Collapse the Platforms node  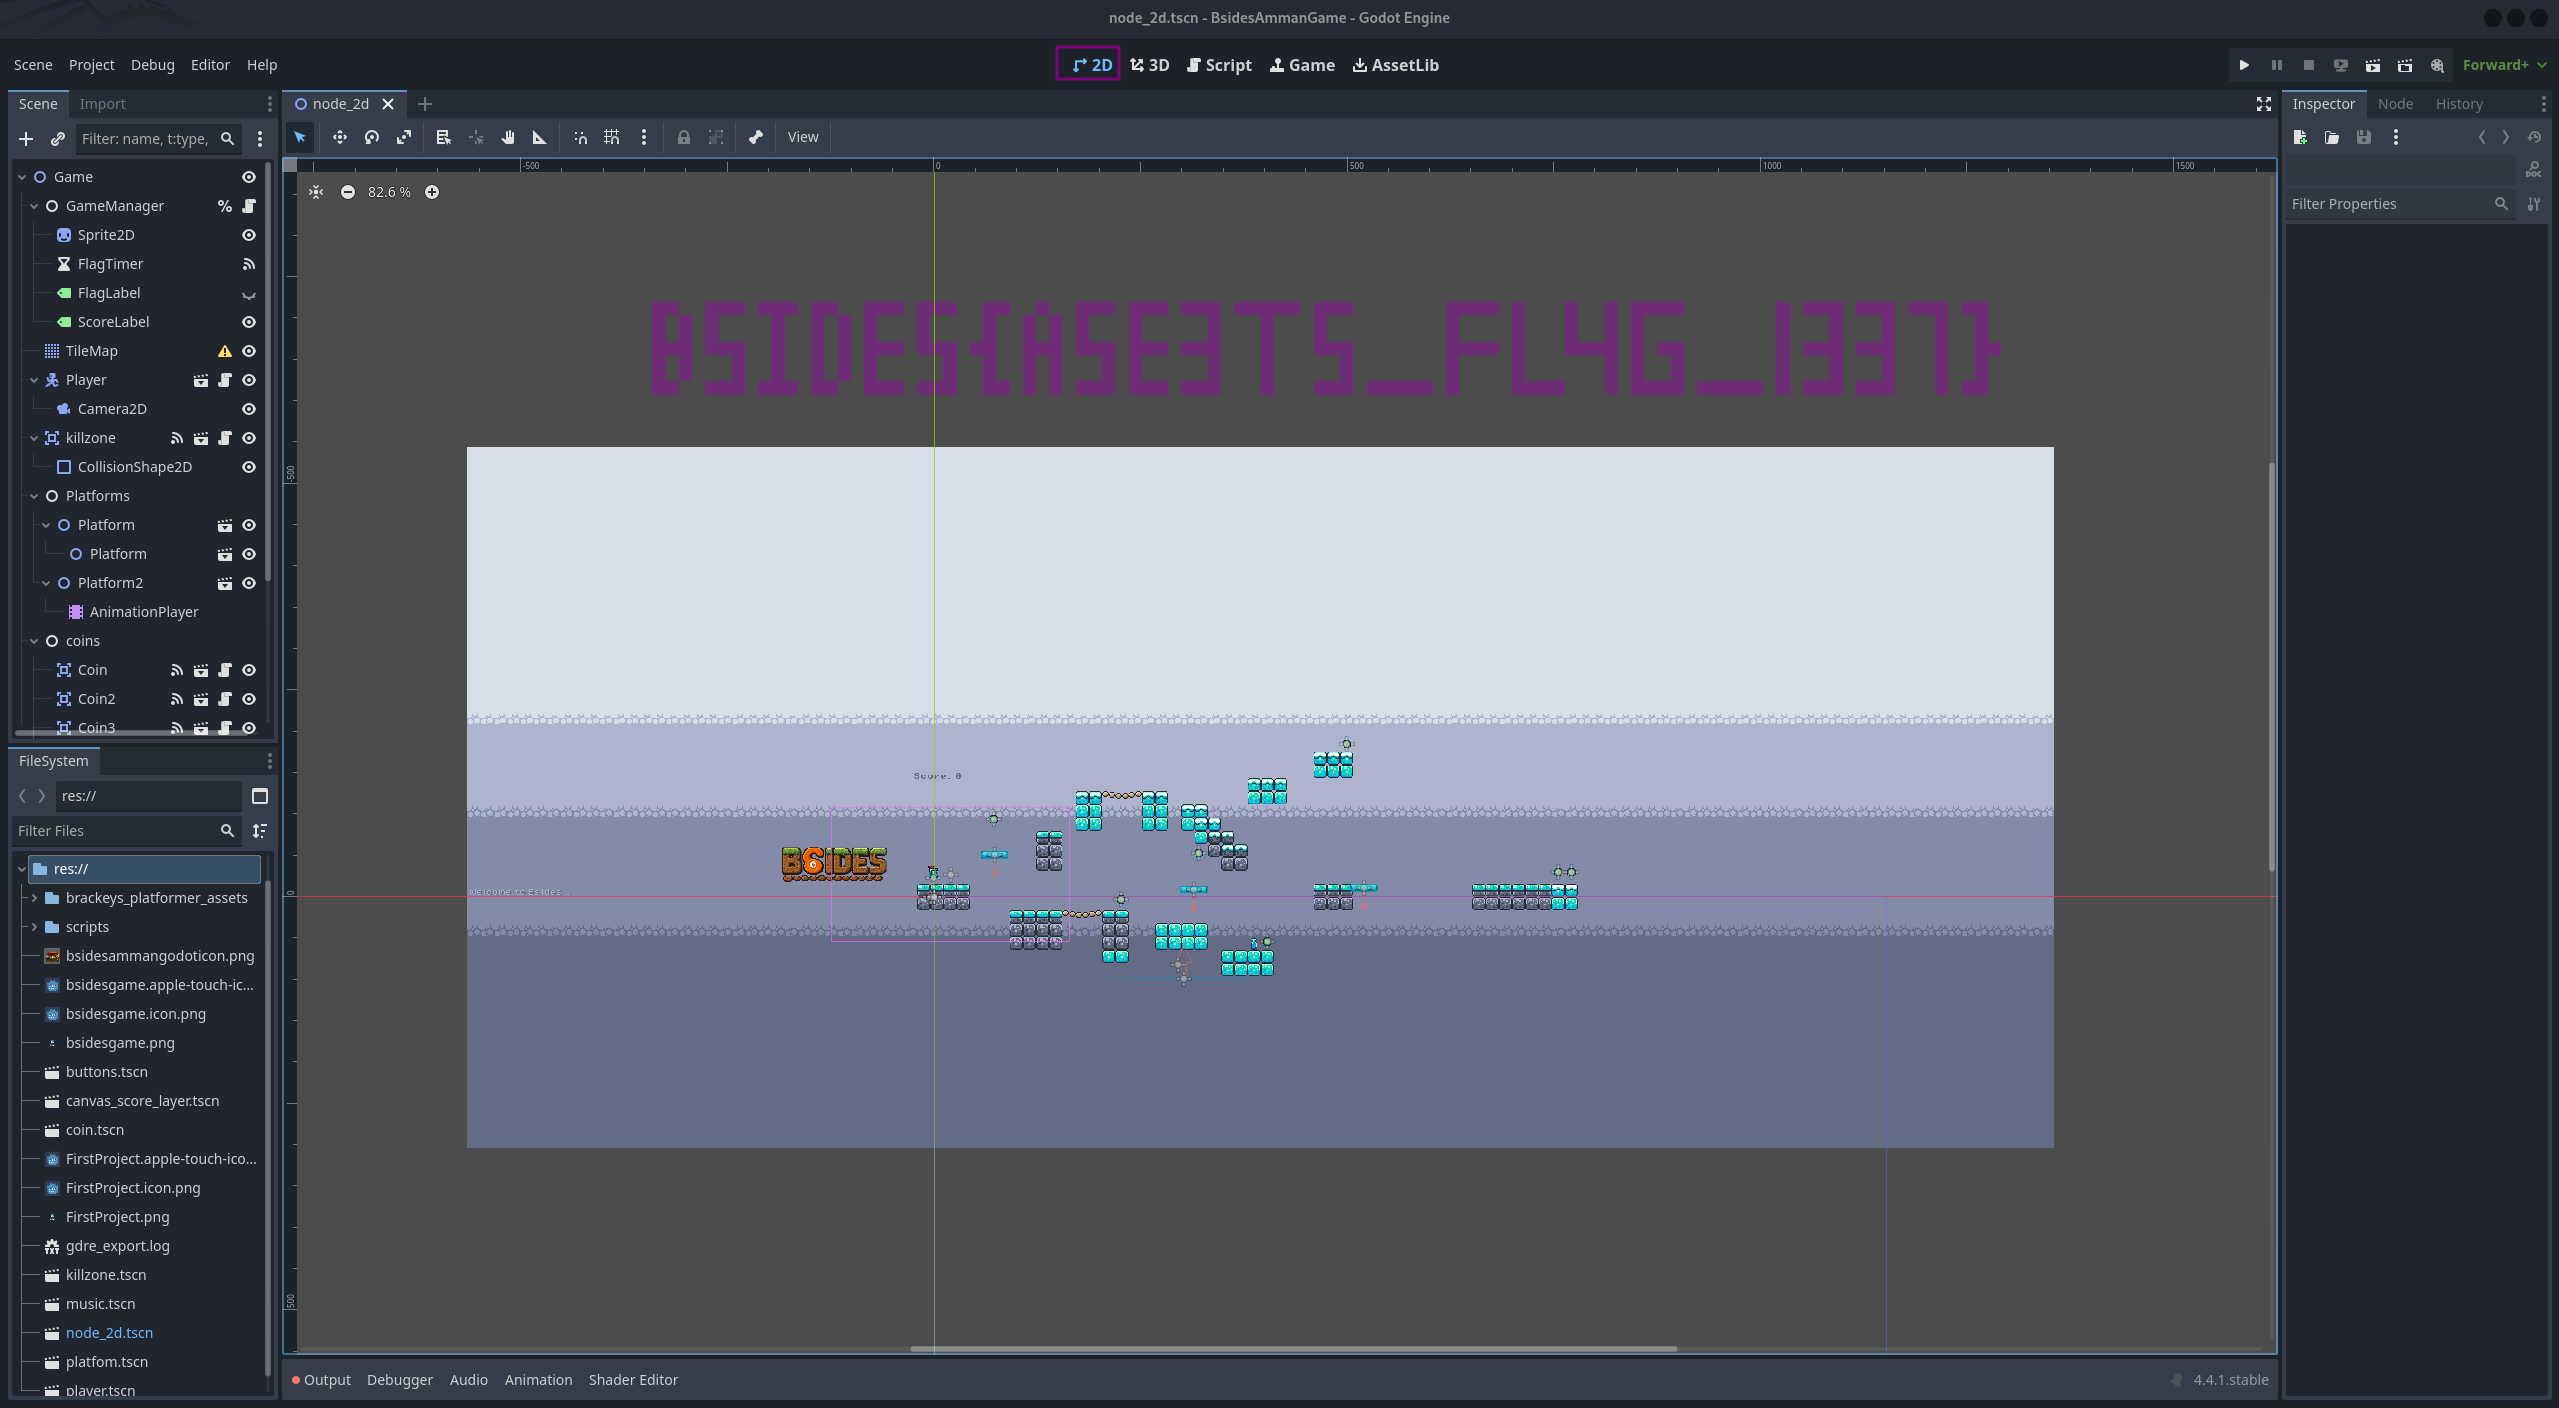pyautogui.click(x=34, y=496)
